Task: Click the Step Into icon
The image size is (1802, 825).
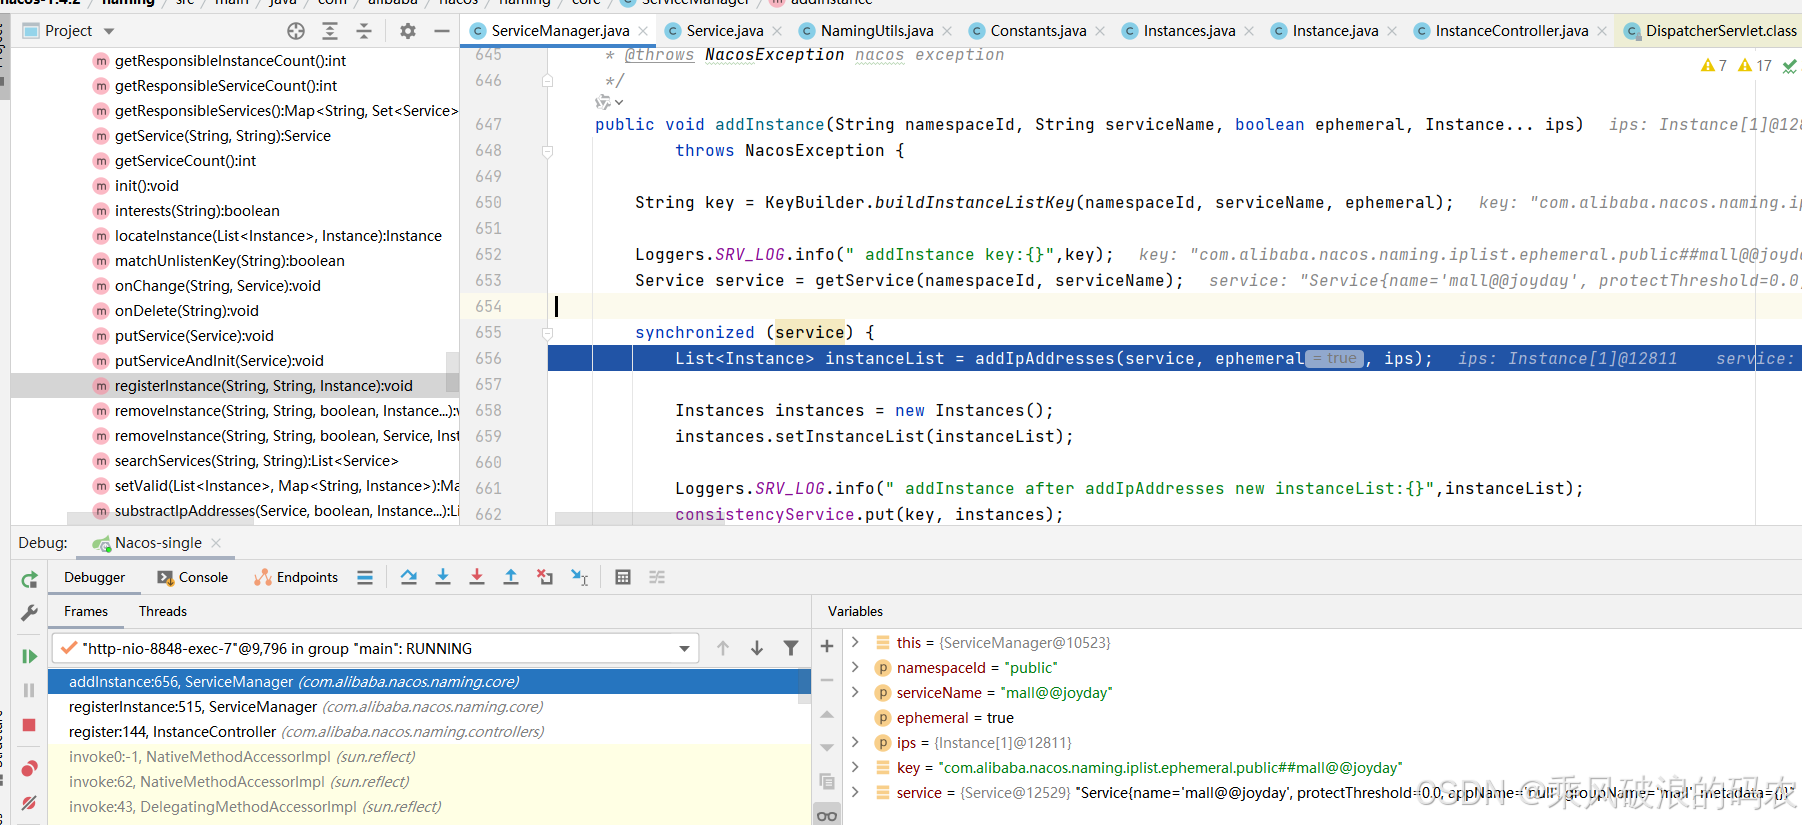Action: pyautogui.click(x=443, y=577)
